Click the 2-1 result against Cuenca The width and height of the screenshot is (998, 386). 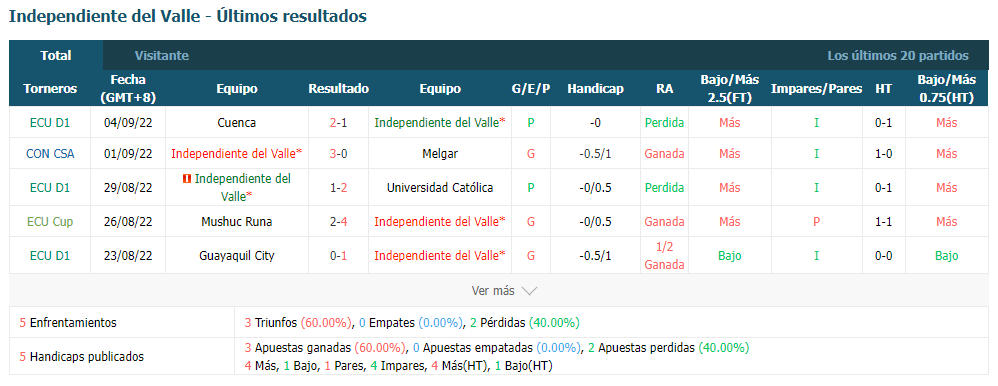tap(339, 123)
